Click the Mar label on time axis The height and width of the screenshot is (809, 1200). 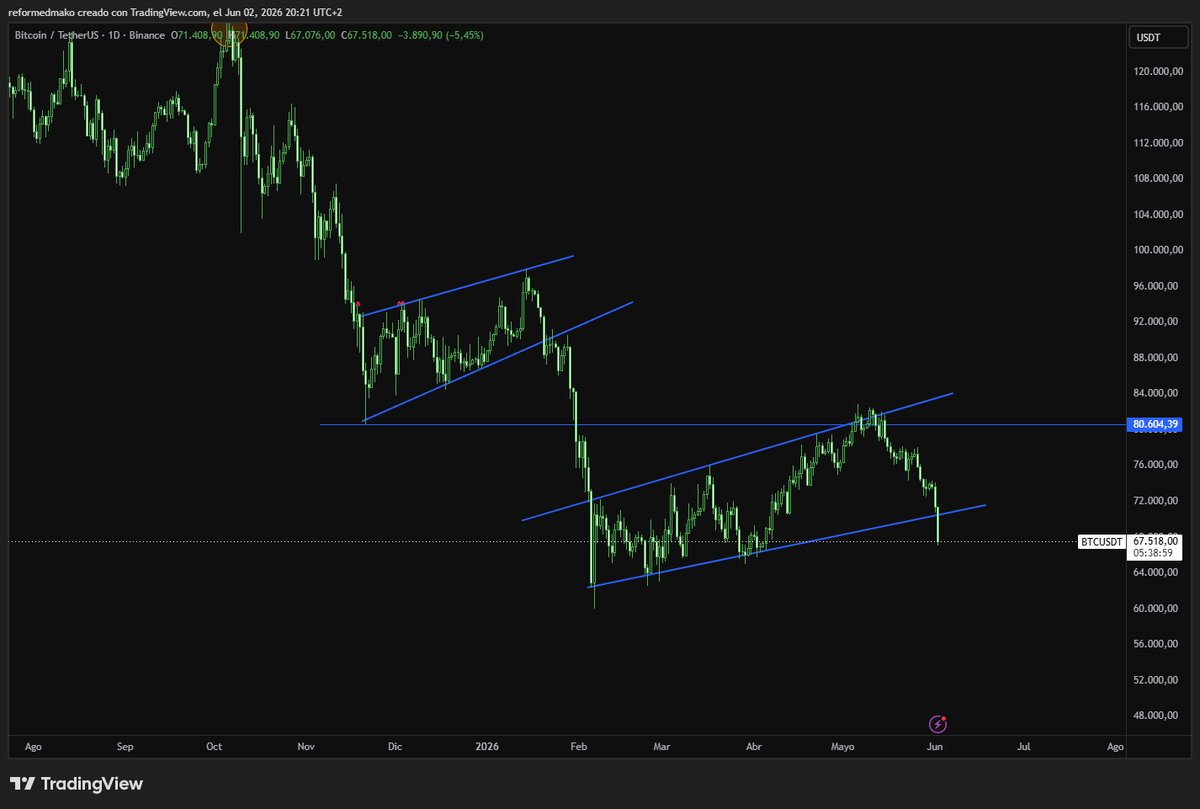click(x=661, y=747)
